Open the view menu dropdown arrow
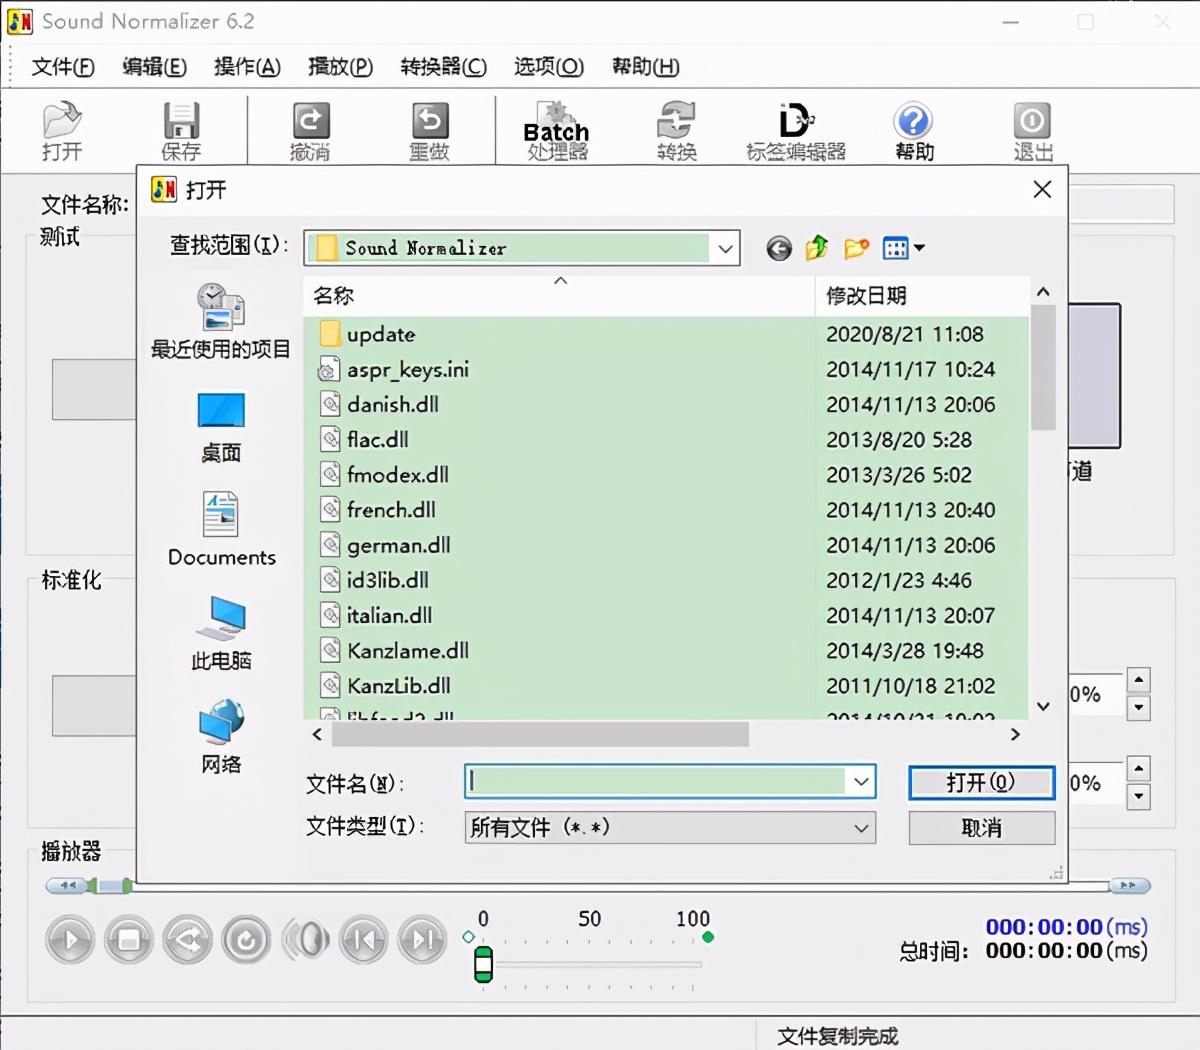 919,248
